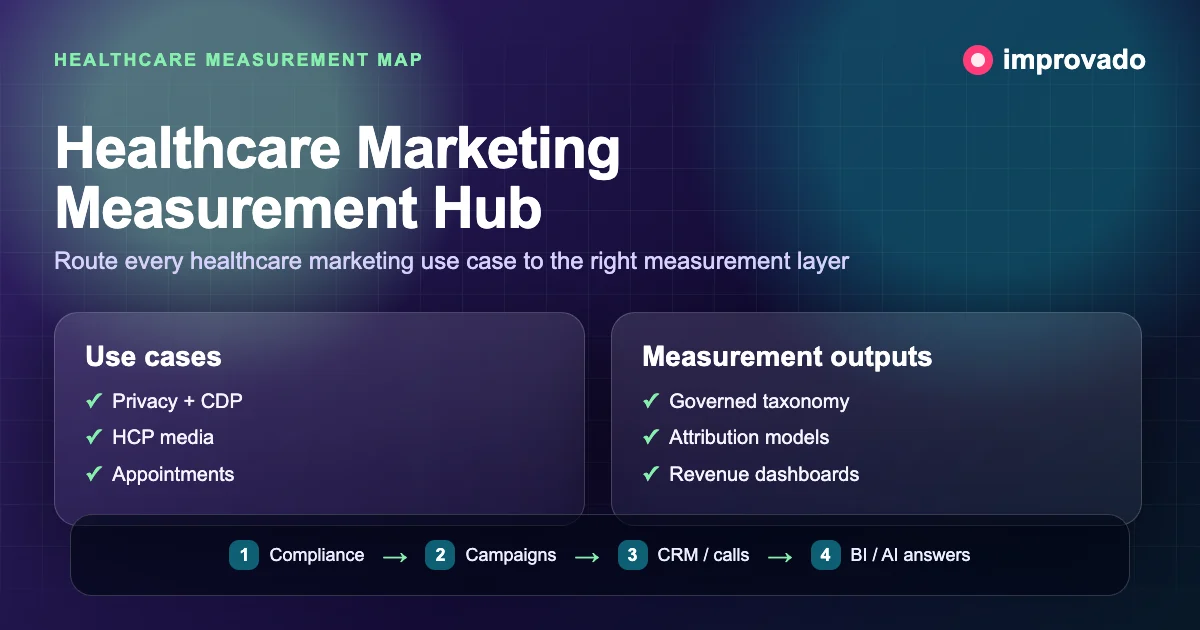Click the 'Appointments' text

173,474
